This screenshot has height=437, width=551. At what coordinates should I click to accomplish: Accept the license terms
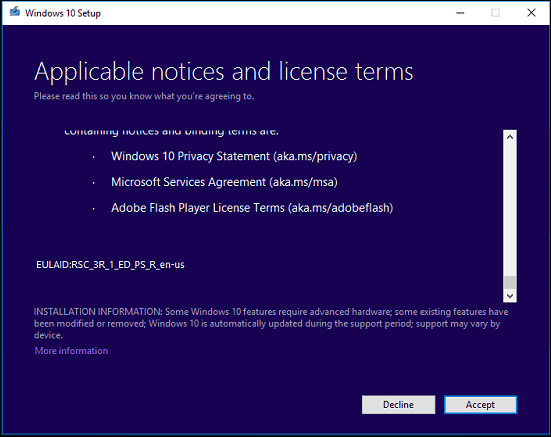click(x=480, y=405)
